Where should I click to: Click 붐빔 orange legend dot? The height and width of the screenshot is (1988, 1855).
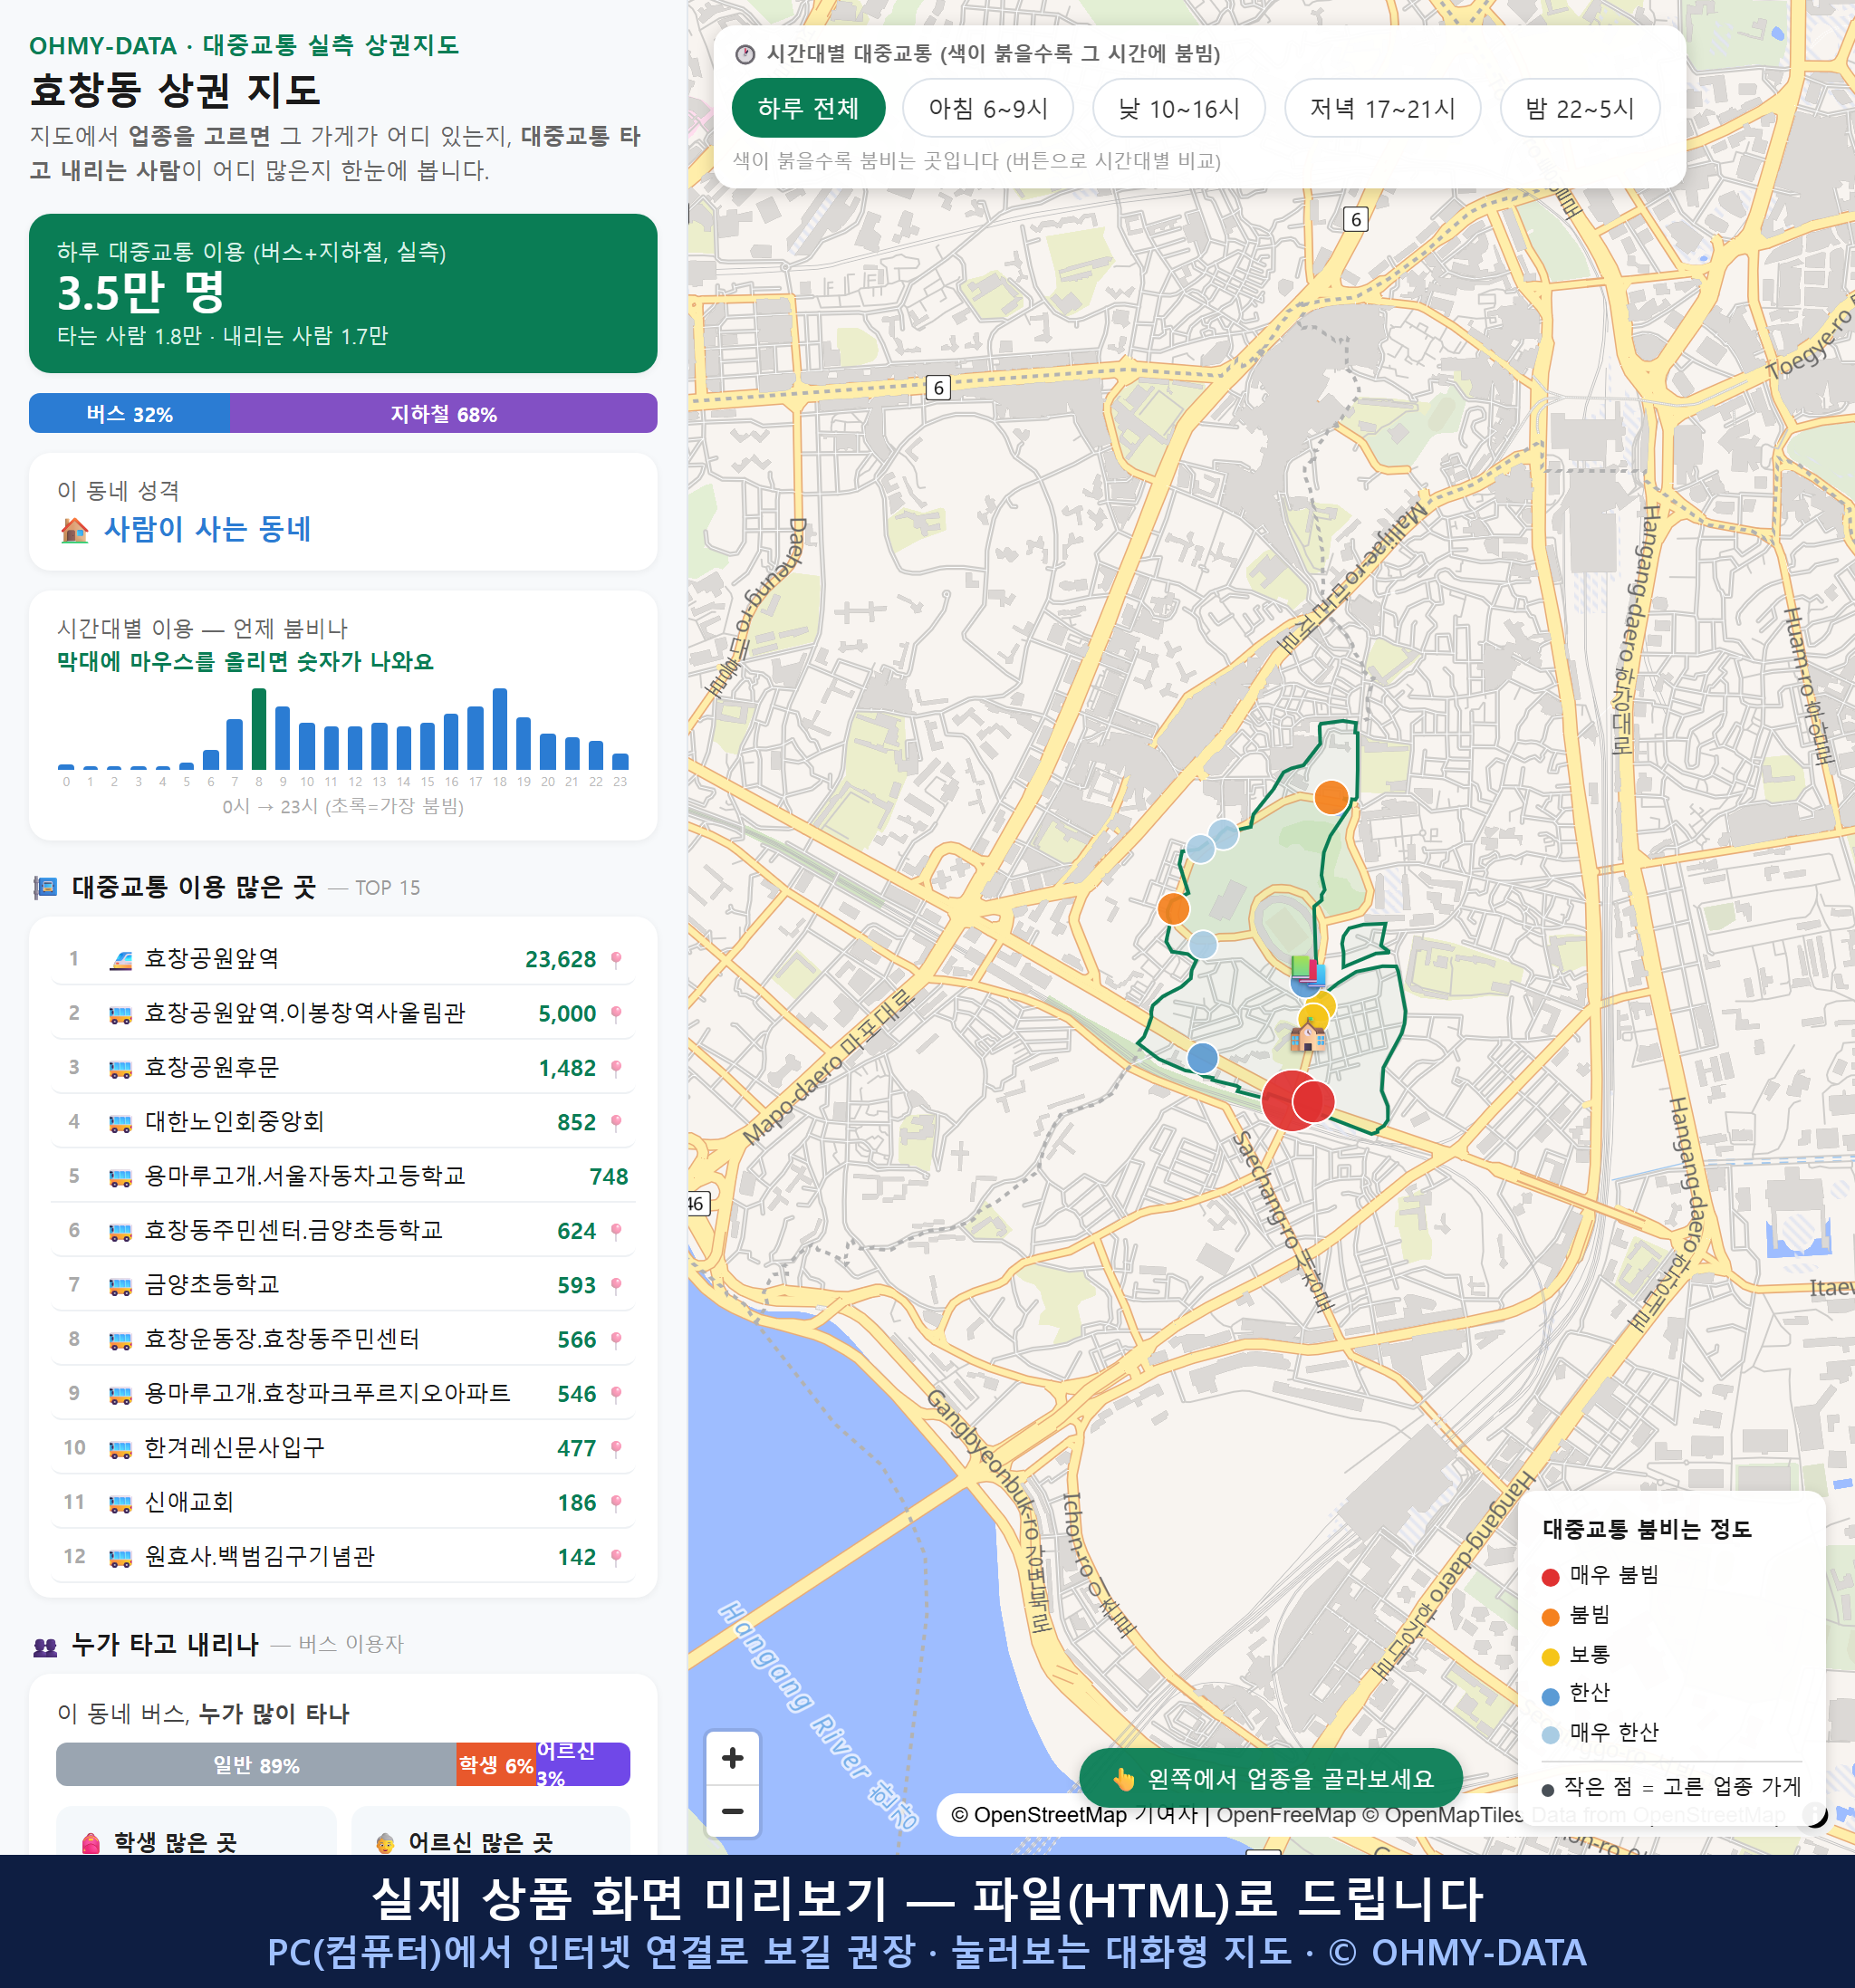pyautogui.click(x=1551, y=1617)
